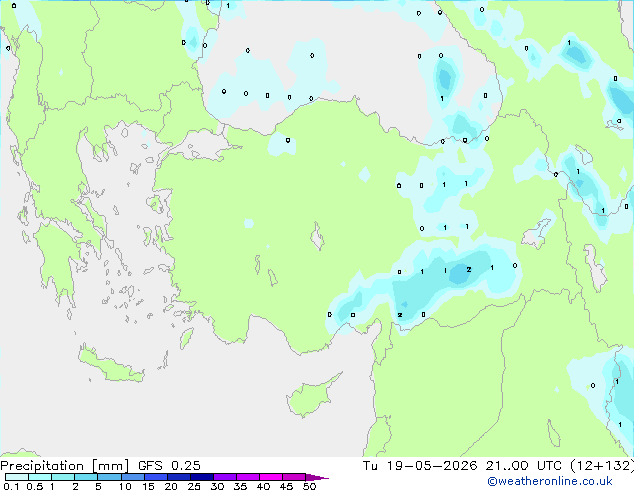The height and width of the screenshot is (490, 634).
Task: Click the island of Crete on map
Action: (x=111, y=364)
